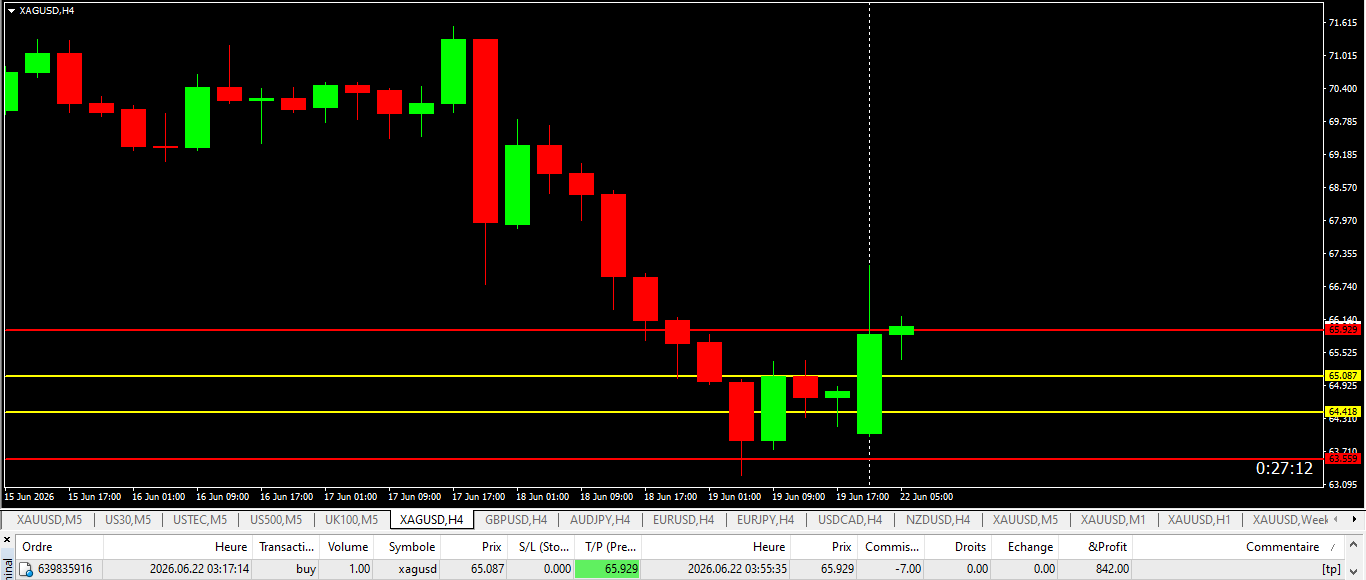1366x580 pixels.
Task: Click the red 65.929 price label on axis
Action: coord(1342,329)
